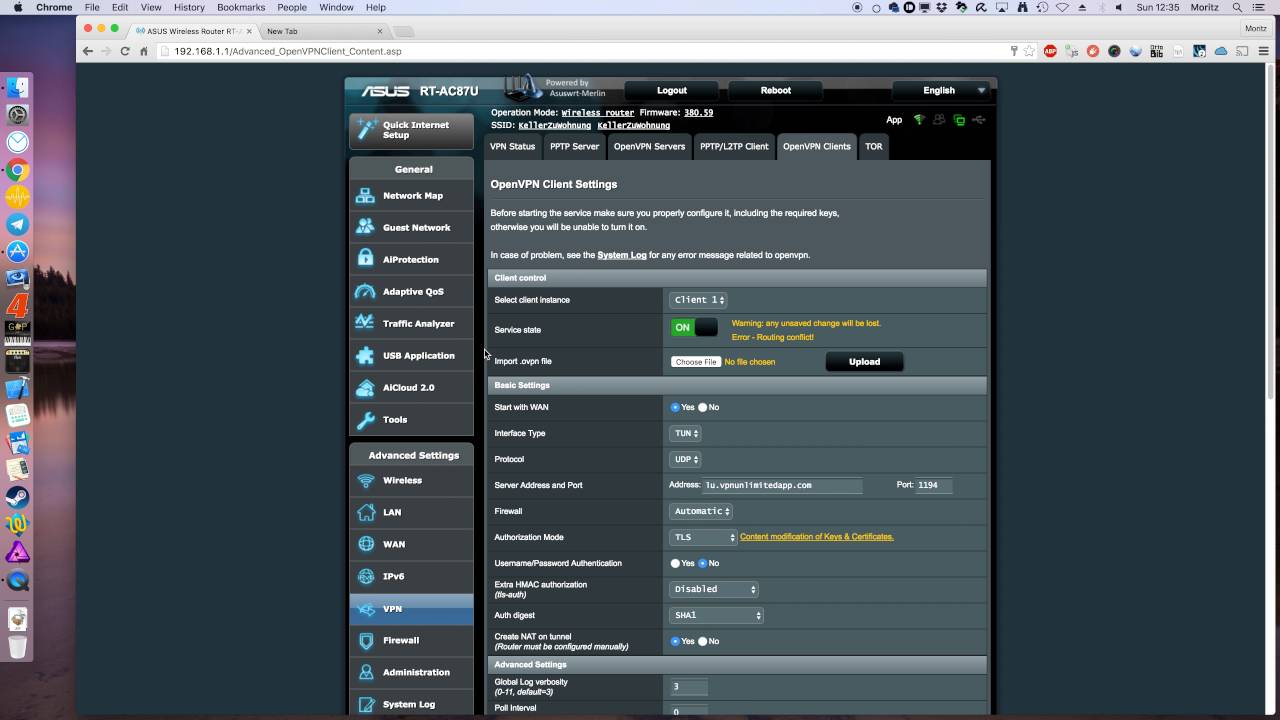Select Yes for Start with WAN

675,407
